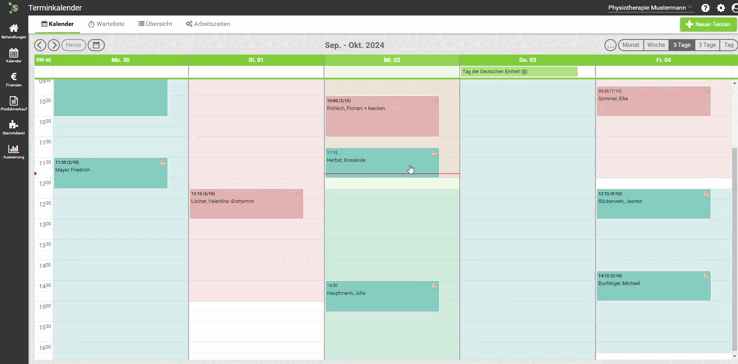This screenshot has width=738, height=364.
Task: Click the Heute button
Action: [x=74, y=45]
